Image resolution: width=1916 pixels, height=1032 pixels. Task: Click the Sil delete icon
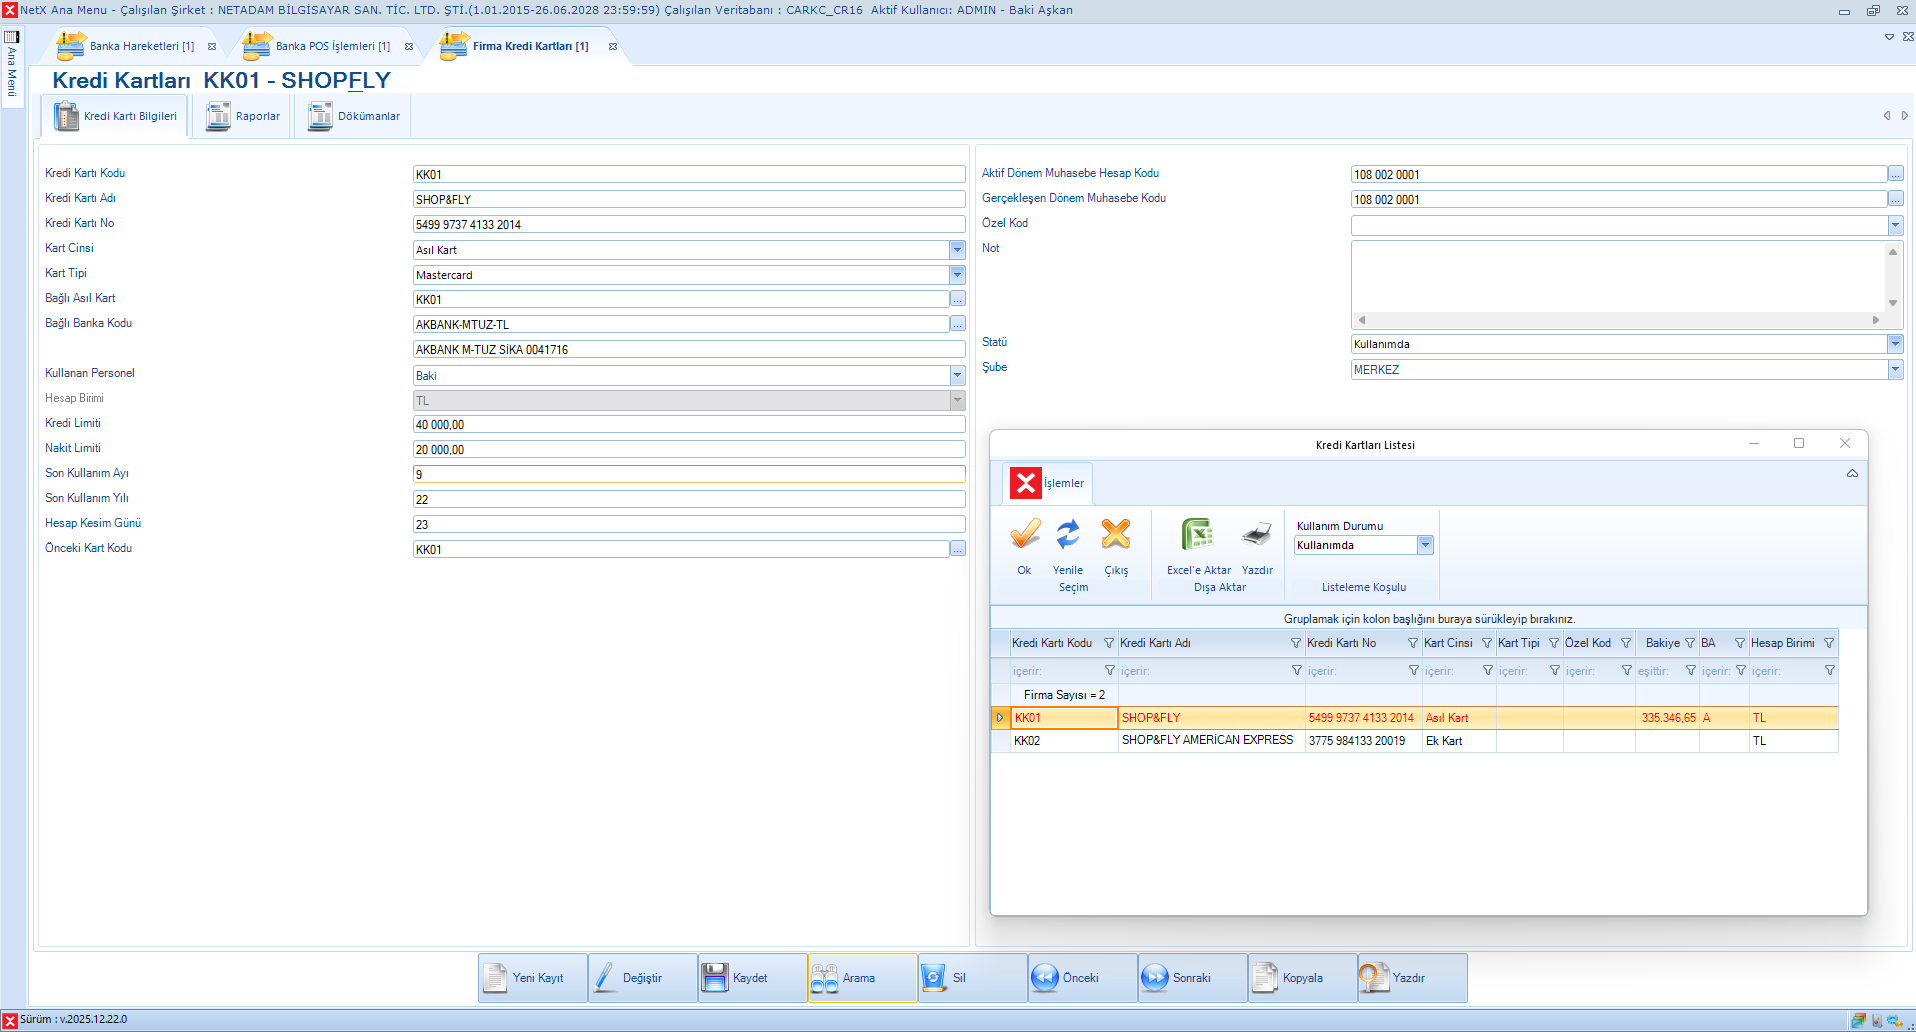point(934,977)
